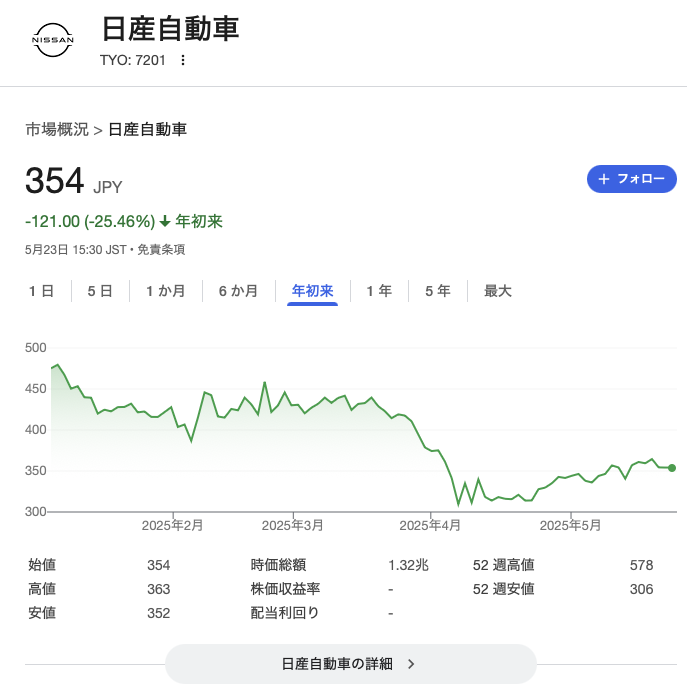Click the 500 y-axis label
The width and height of the screenshot is (687, 694).
point(35,347)
